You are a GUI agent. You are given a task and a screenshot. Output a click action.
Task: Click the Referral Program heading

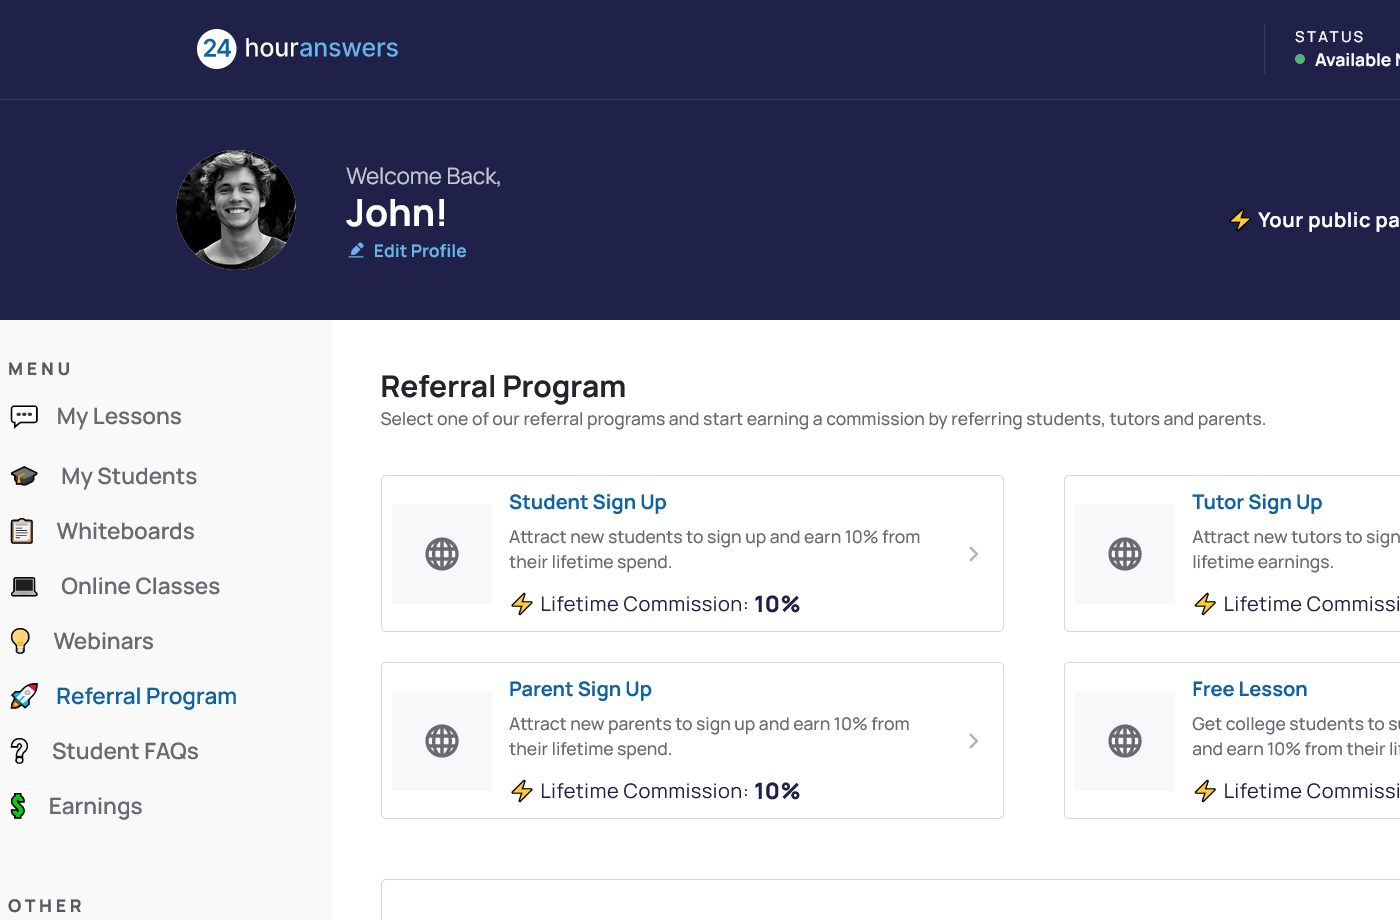(503, 387)
